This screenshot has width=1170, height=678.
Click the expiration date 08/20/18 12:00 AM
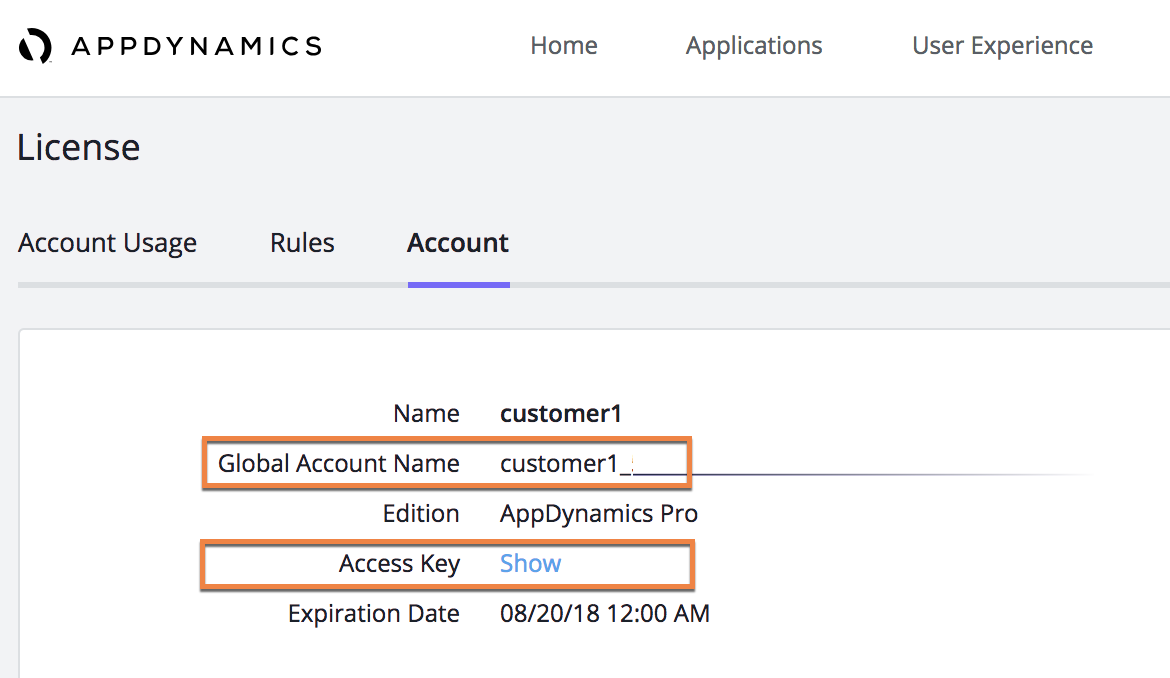[605, 613]
